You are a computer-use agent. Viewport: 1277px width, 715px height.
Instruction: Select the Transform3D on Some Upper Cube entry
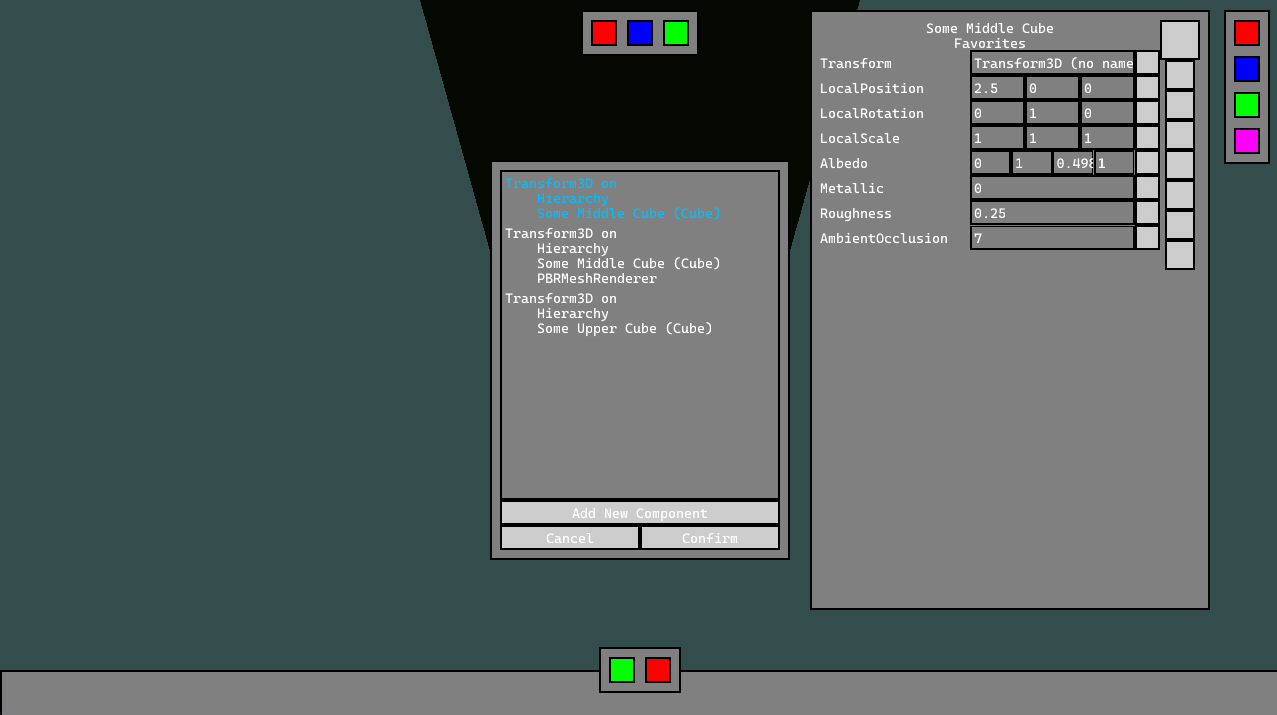click(x=608, y=314)
